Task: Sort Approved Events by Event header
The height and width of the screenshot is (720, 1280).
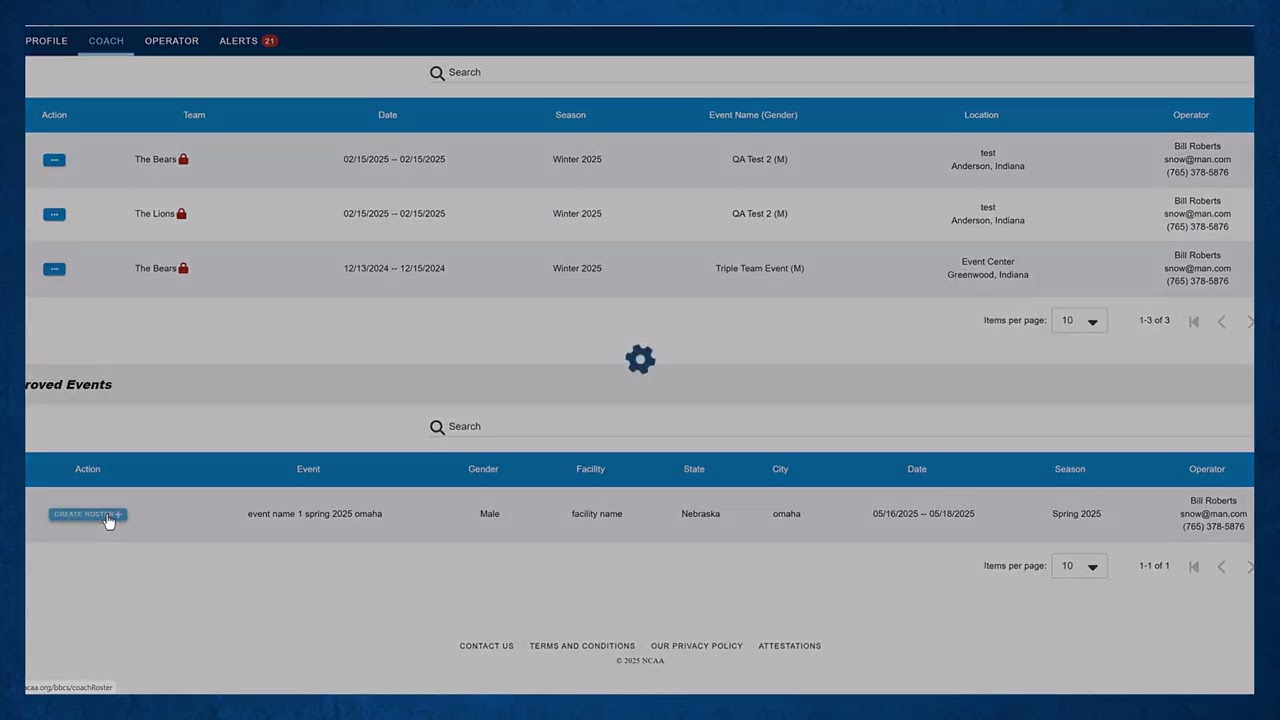Action: click(x=308, y=469)
